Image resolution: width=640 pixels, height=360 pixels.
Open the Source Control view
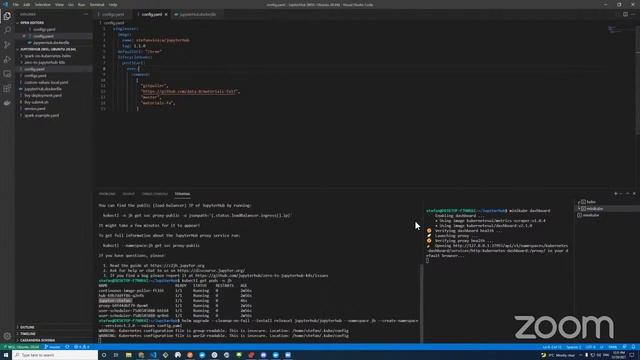pos(7,44)
